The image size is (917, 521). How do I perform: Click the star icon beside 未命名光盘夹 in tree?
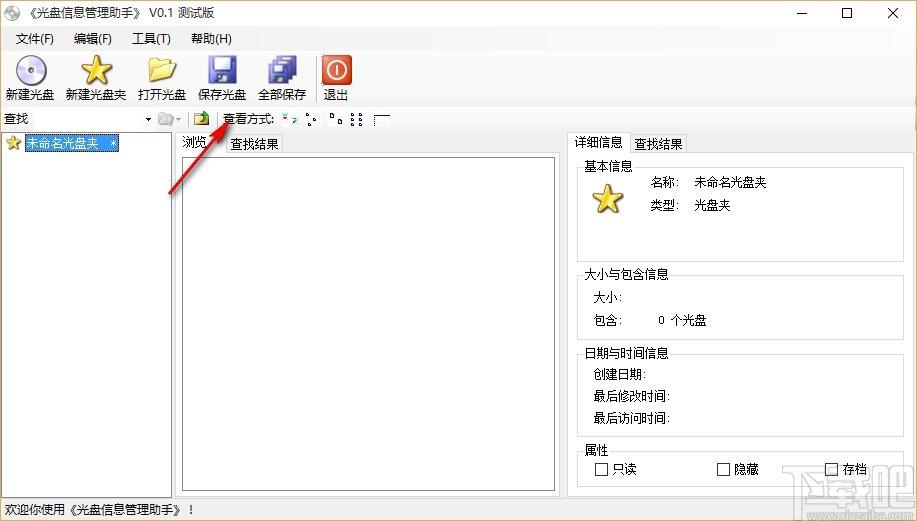click(x=13, y=143)
